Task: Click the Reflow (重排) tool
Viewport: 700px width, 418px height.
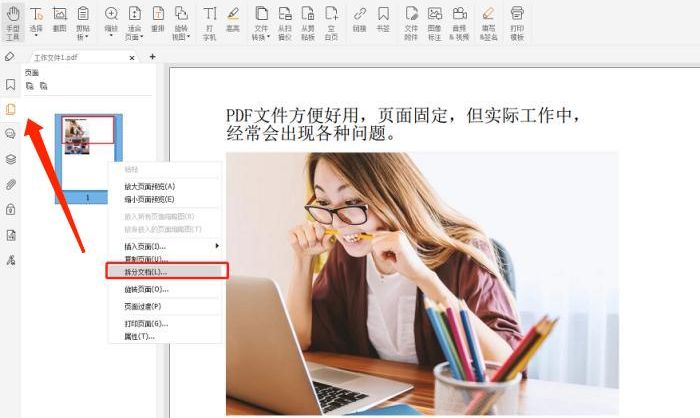Action: click(158, 20)
